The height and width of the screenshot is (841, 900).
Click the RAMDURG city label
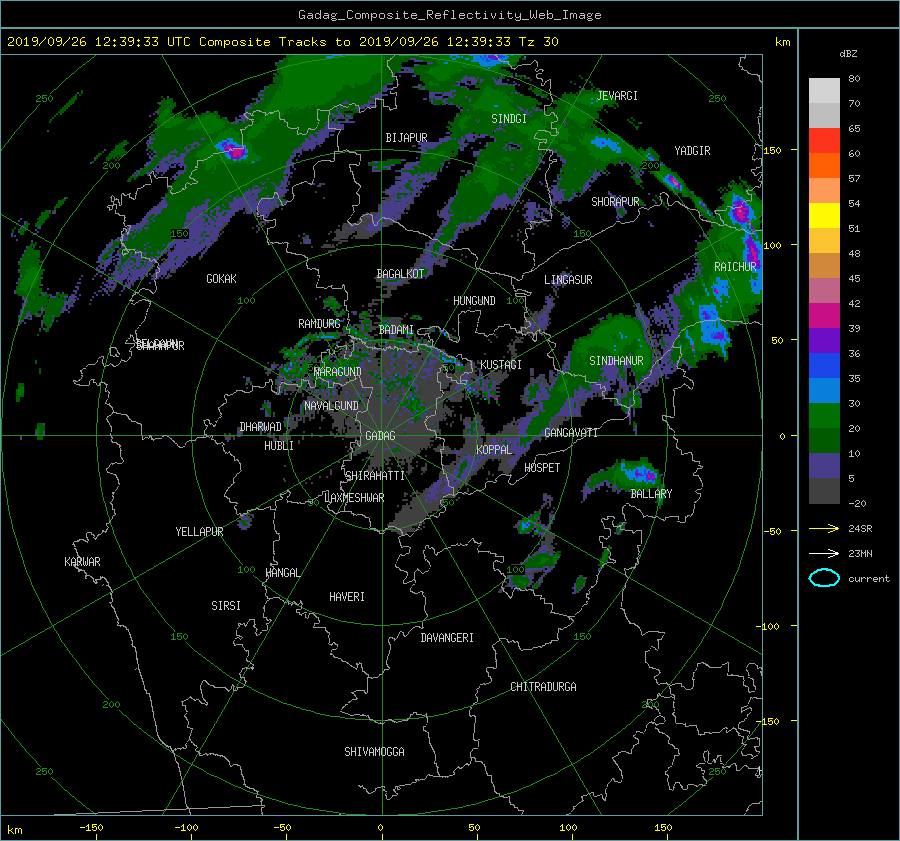pyautogui.click(x=319, y=324)
